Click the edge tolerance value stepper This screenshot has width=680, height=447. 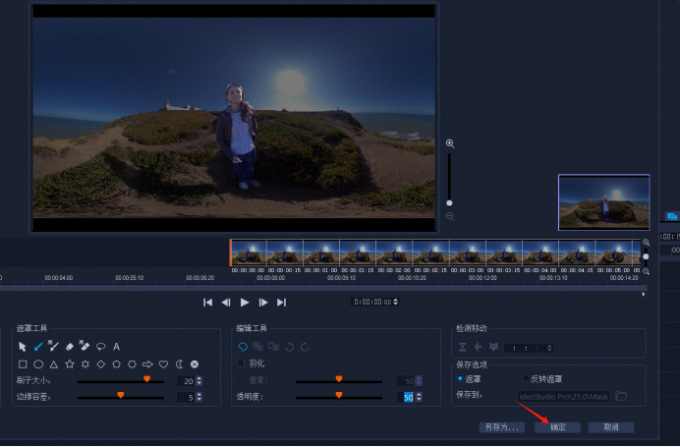coord(199,397)
